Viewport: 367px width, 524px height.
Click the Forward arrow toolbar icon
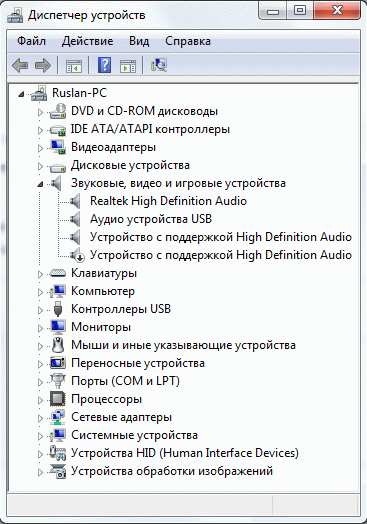(x=43, y=65)
